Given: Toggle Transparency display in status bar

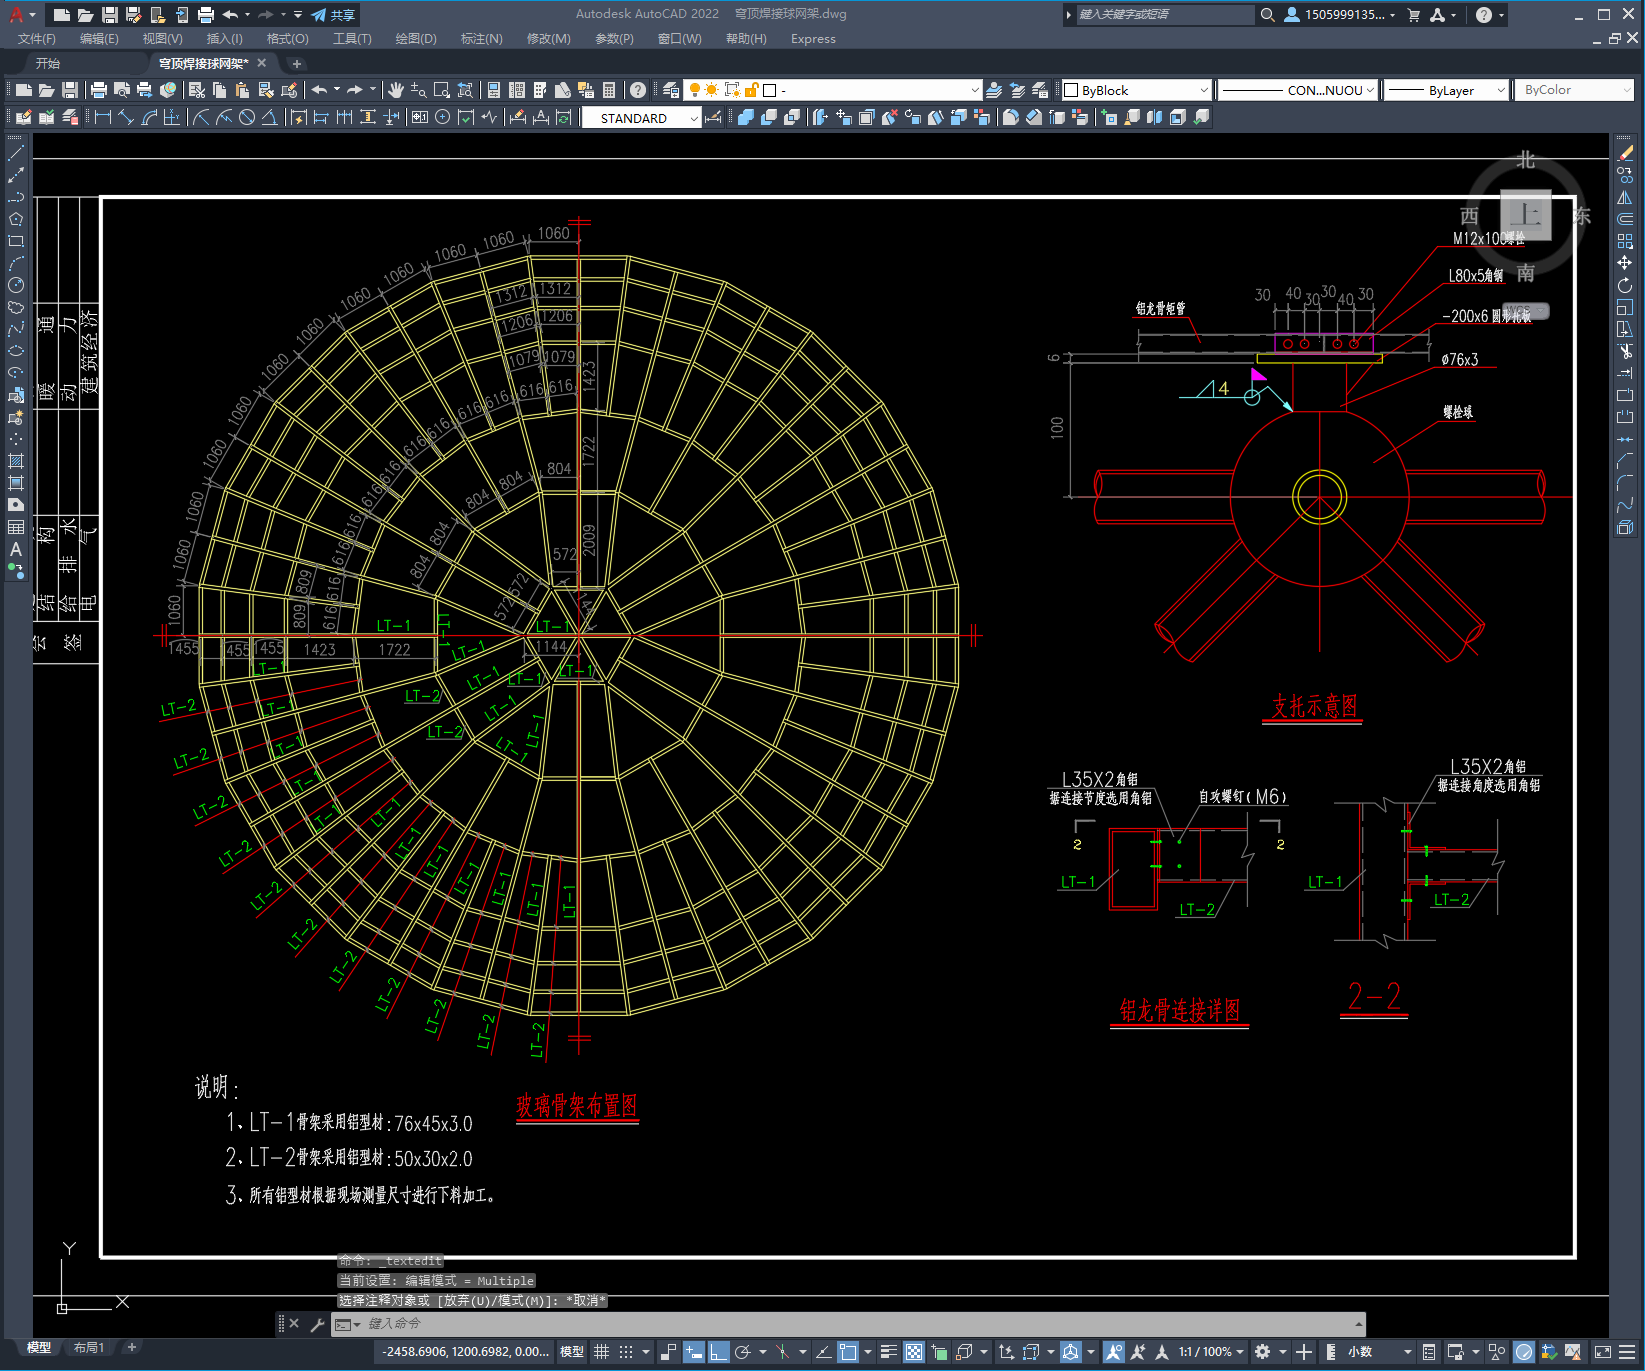Looking at the screenshot, I should point(914,1352).
